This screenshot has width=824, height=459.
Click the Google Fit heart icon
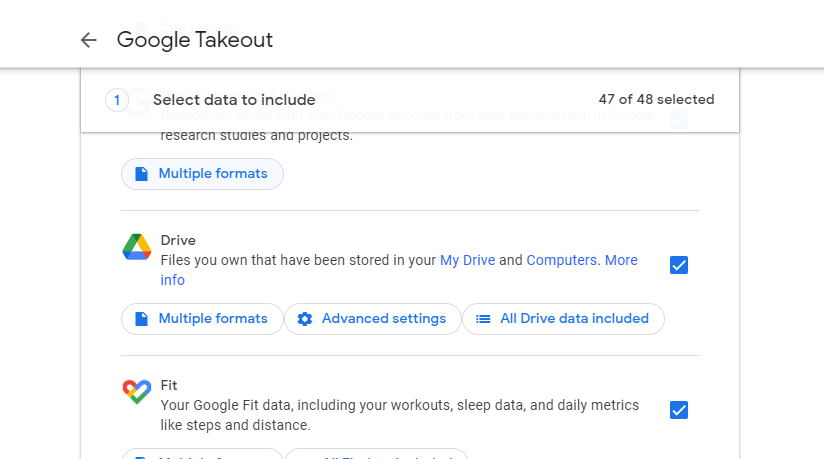coord(137,392)
